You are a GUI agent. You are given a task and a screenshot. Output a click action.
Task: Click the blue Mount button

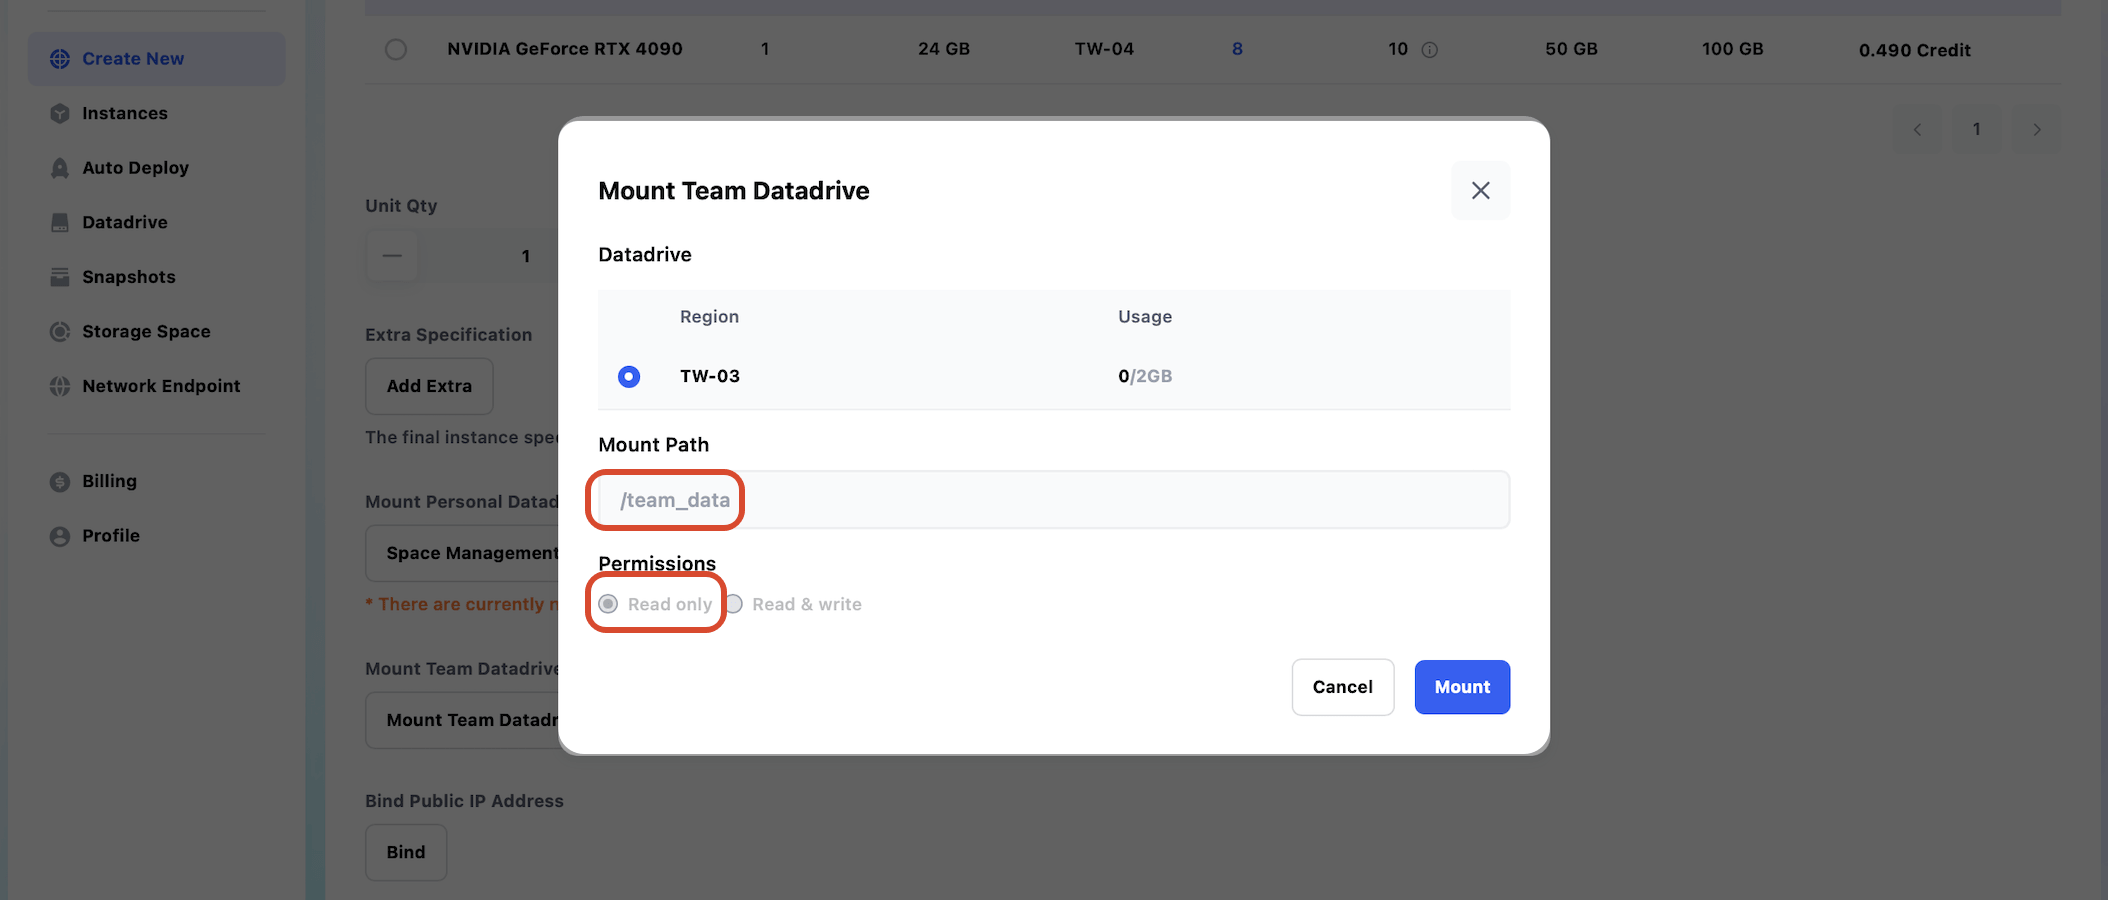tap(1462, 687)
